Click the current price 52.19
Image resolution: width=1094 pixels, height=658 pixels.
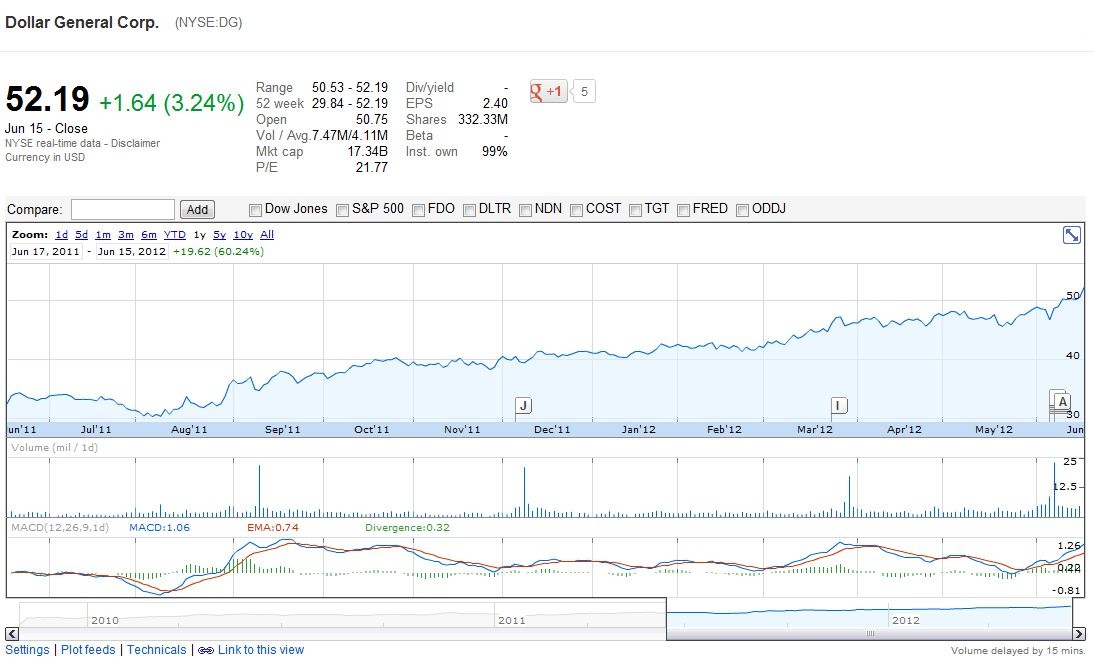click(47, 99)
